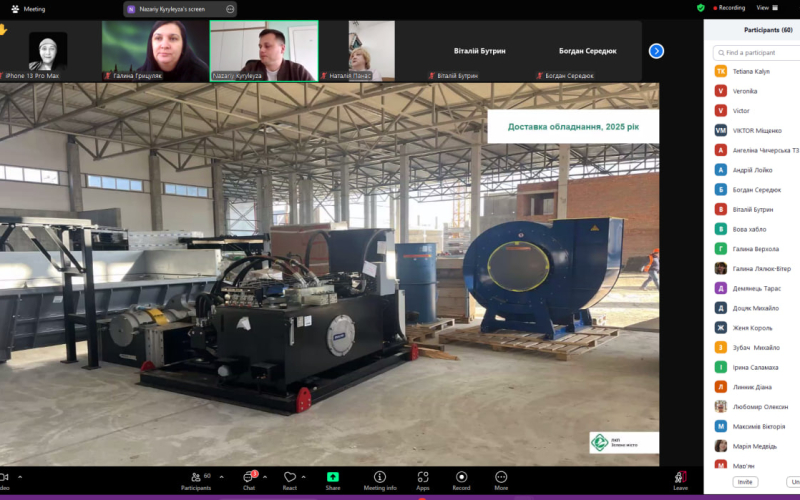Click Марія Медвідь's photo avatar
Viewport: 800px width, 500px height.
tap(720, 446)
